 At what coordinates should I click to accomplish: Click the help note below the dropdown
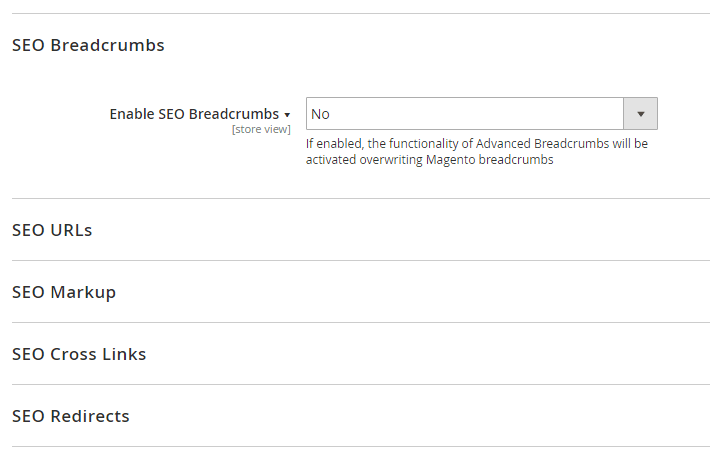(x=476, y=151)
